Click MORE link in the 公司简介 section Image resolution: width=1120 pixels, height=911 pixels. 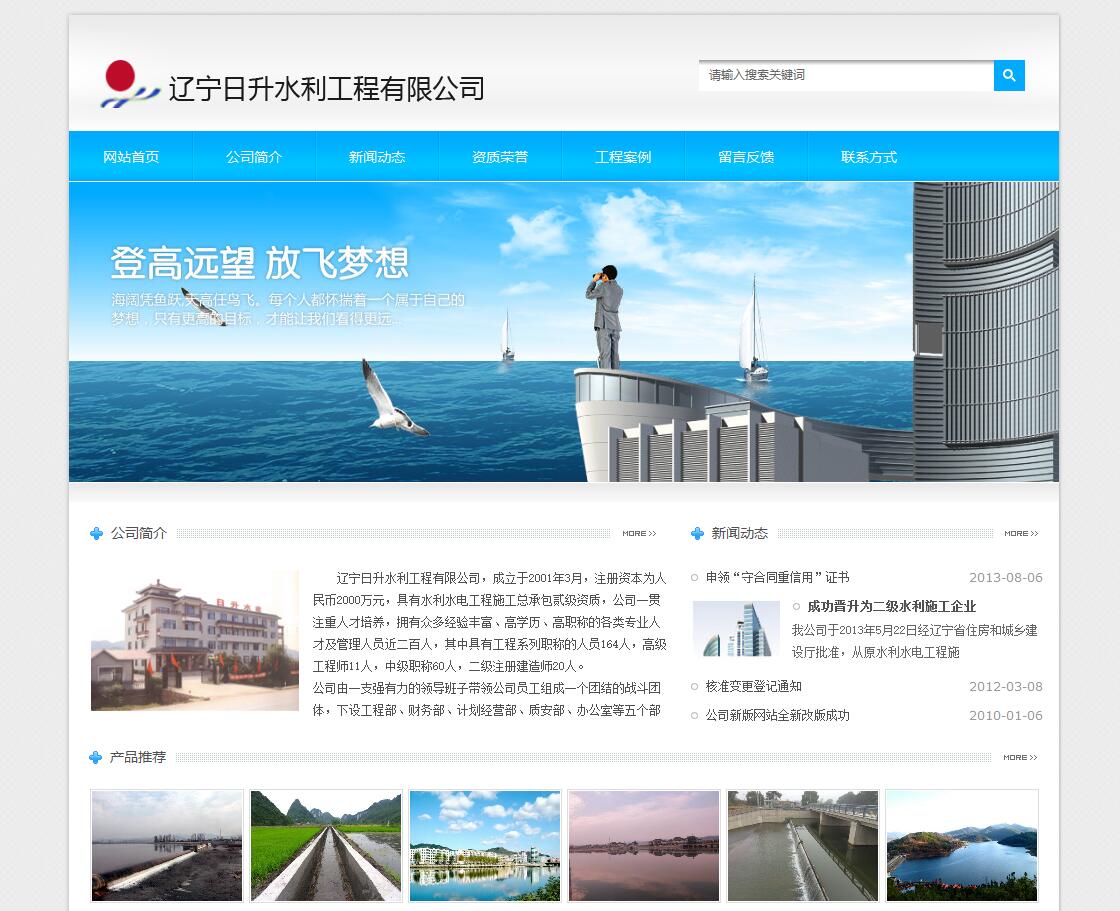click(639, 533)
